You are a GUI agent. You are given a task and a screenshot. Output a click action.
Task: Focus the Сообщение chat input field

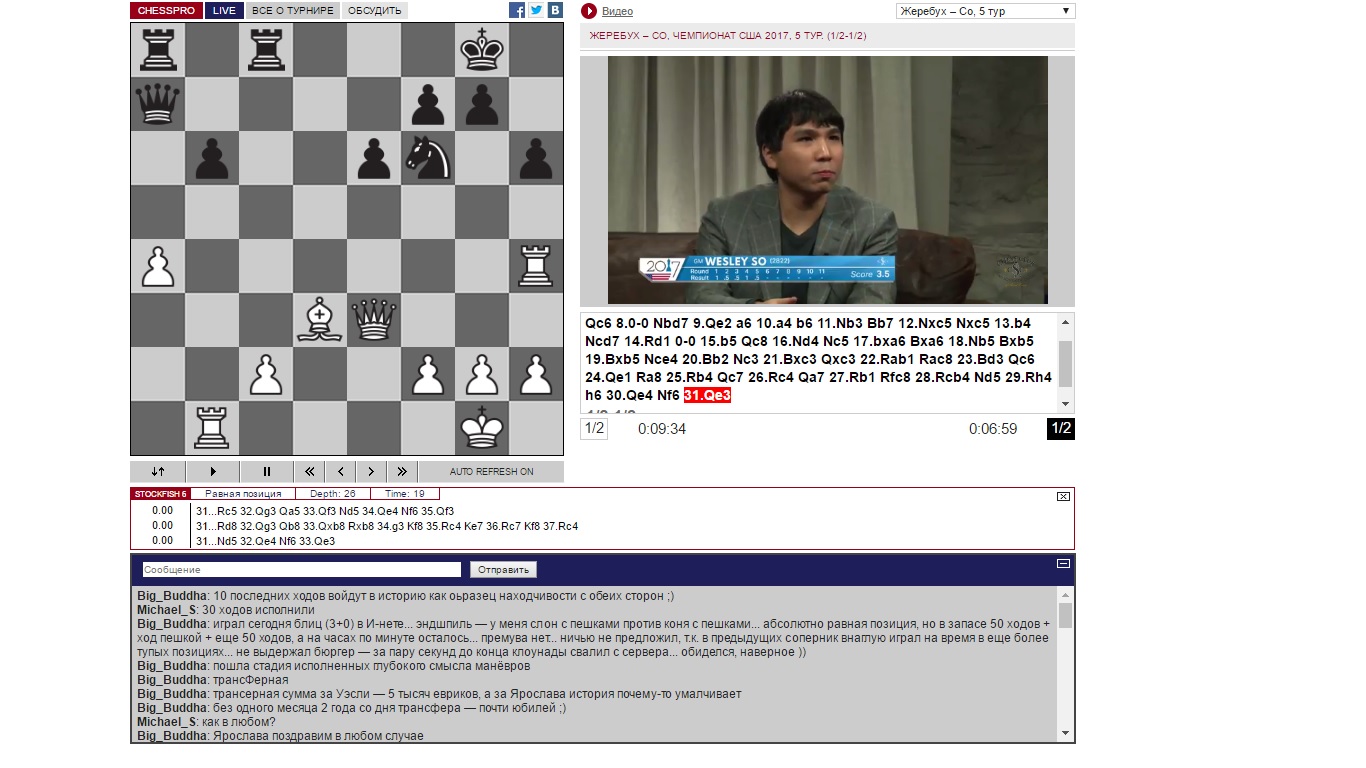[301, 570]
